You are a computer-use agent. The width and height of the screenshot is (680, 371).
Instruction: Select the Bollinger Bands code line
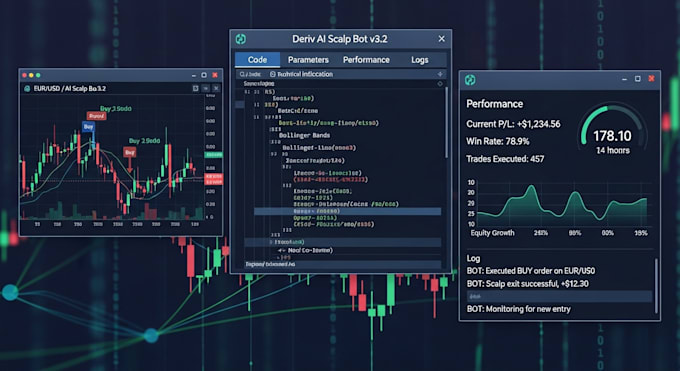(304, 135)
